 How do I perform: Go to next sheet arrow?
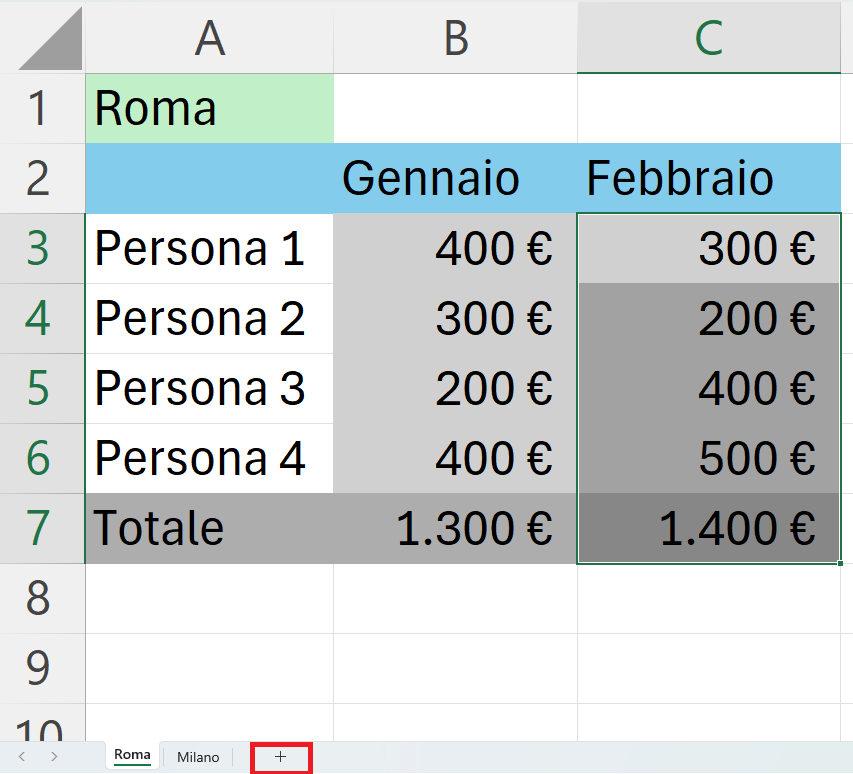[54, 756]
